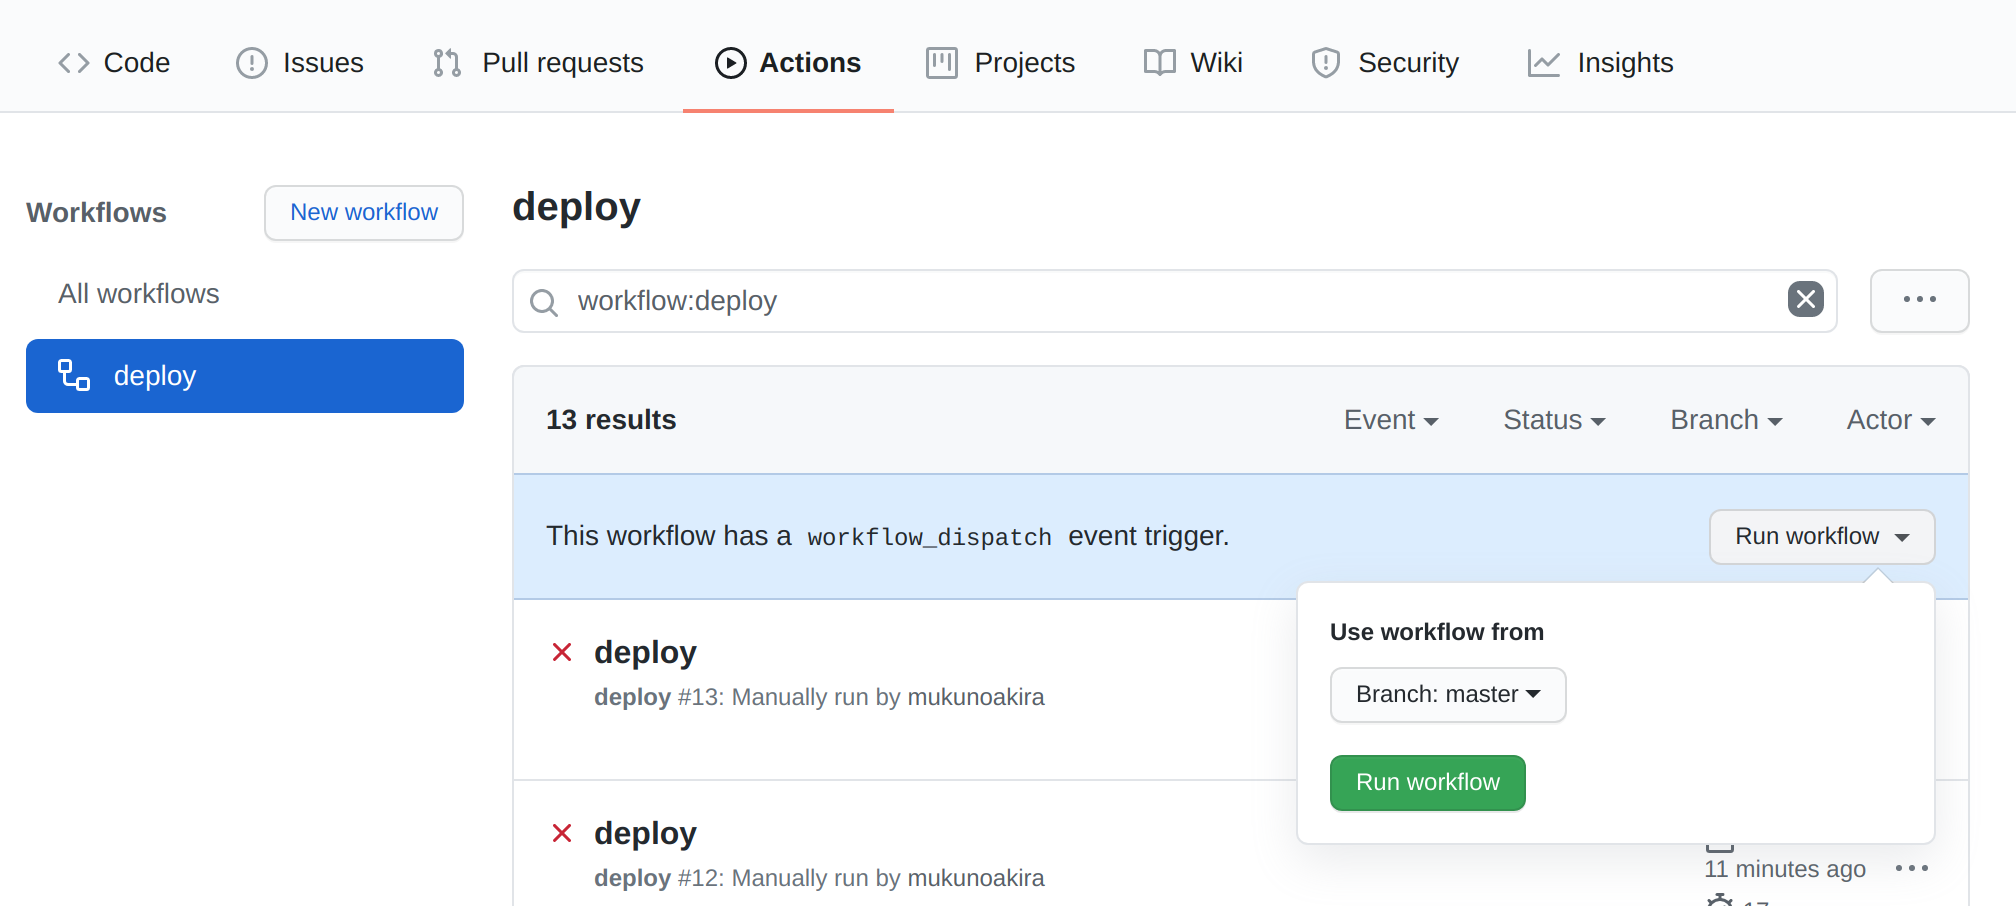The image size is (2016, 906).
Task: Switch to Pull requests tab
Action: [x=538, y=63]
